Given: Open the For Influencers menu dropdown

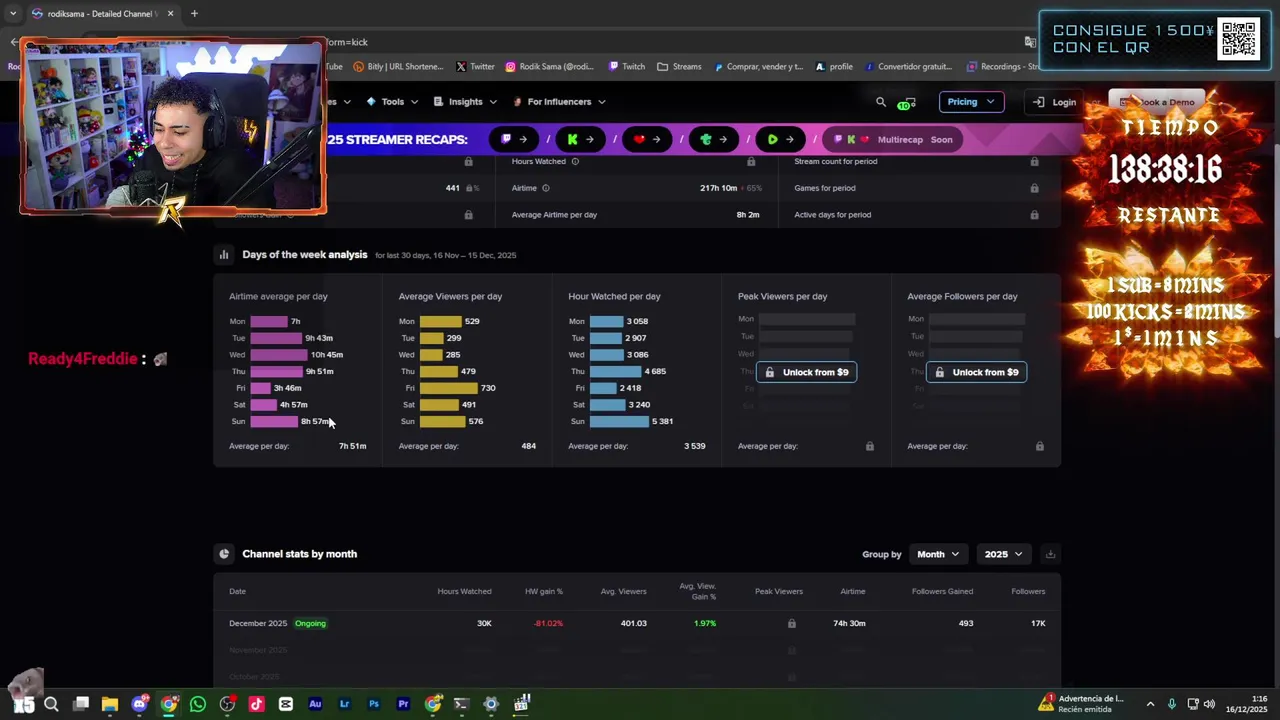Looking at the screenshot, I should pos(559,102).
